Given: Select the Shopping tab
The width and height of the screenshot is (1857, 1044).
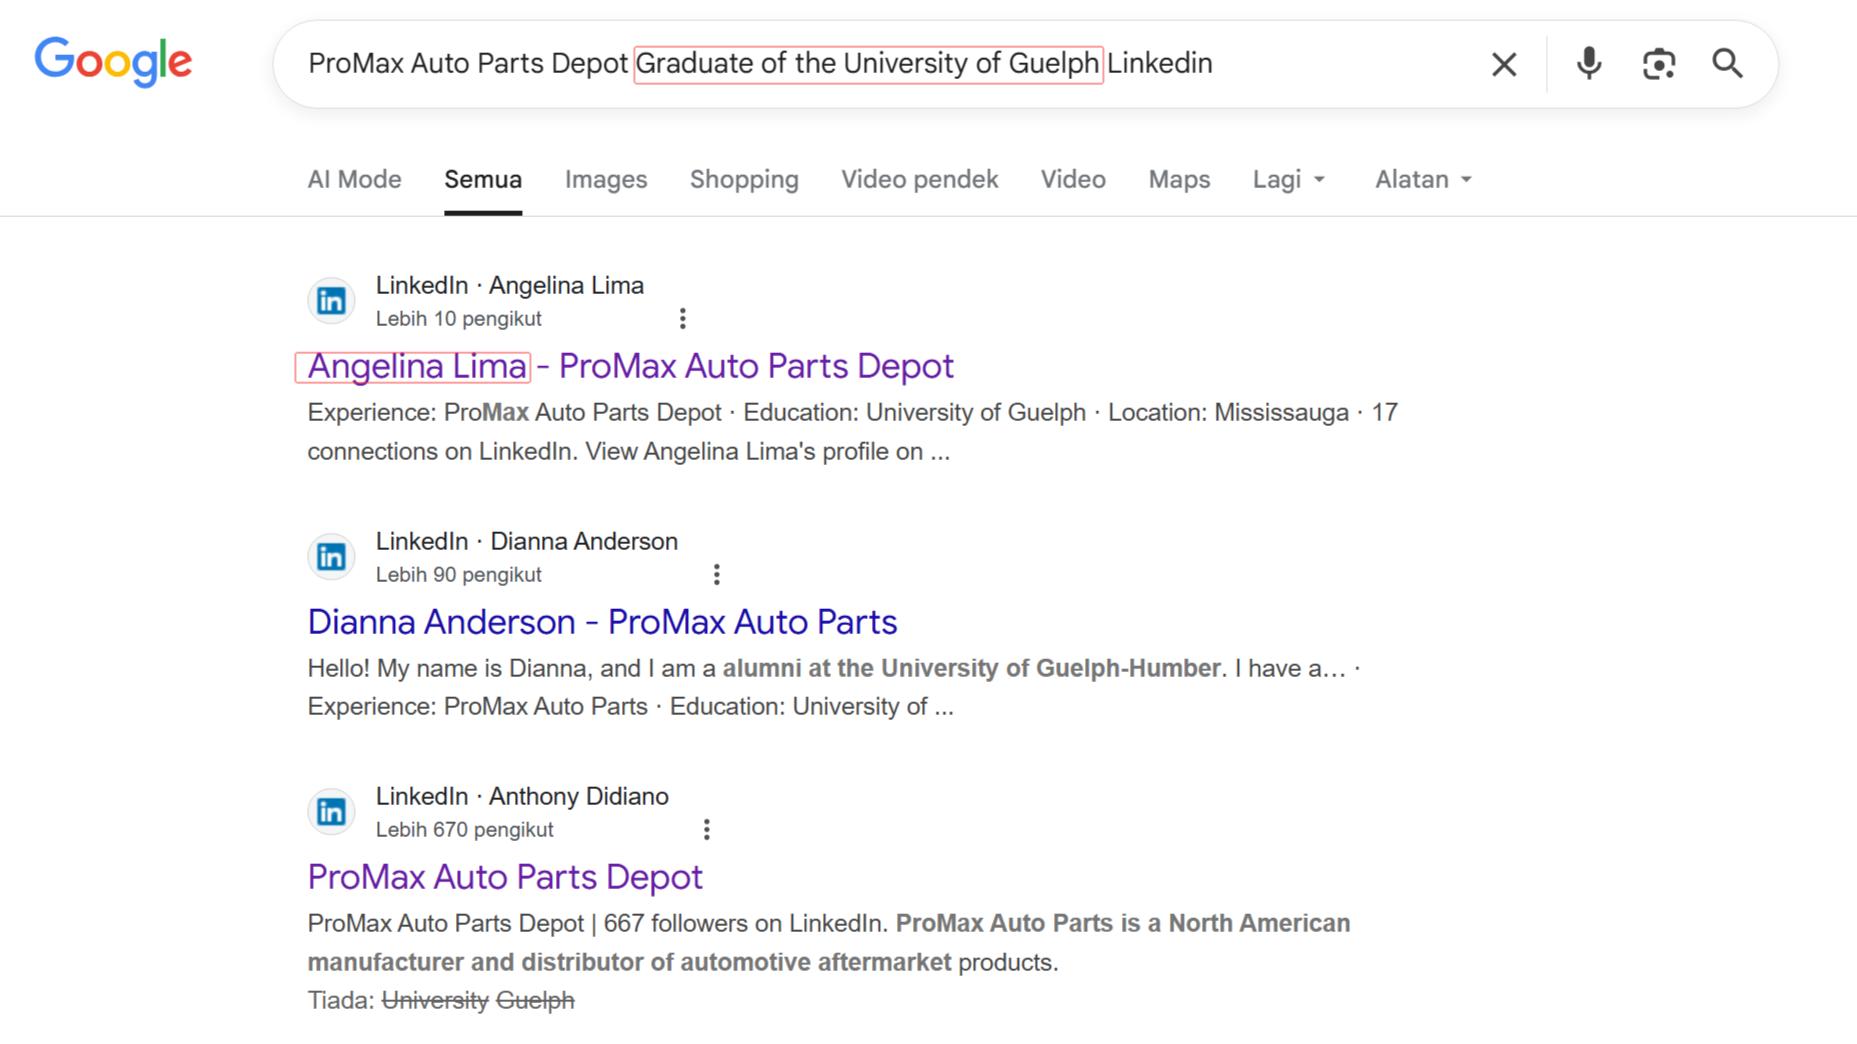Looking at the screenshot, I should click(x=744, y=179).
